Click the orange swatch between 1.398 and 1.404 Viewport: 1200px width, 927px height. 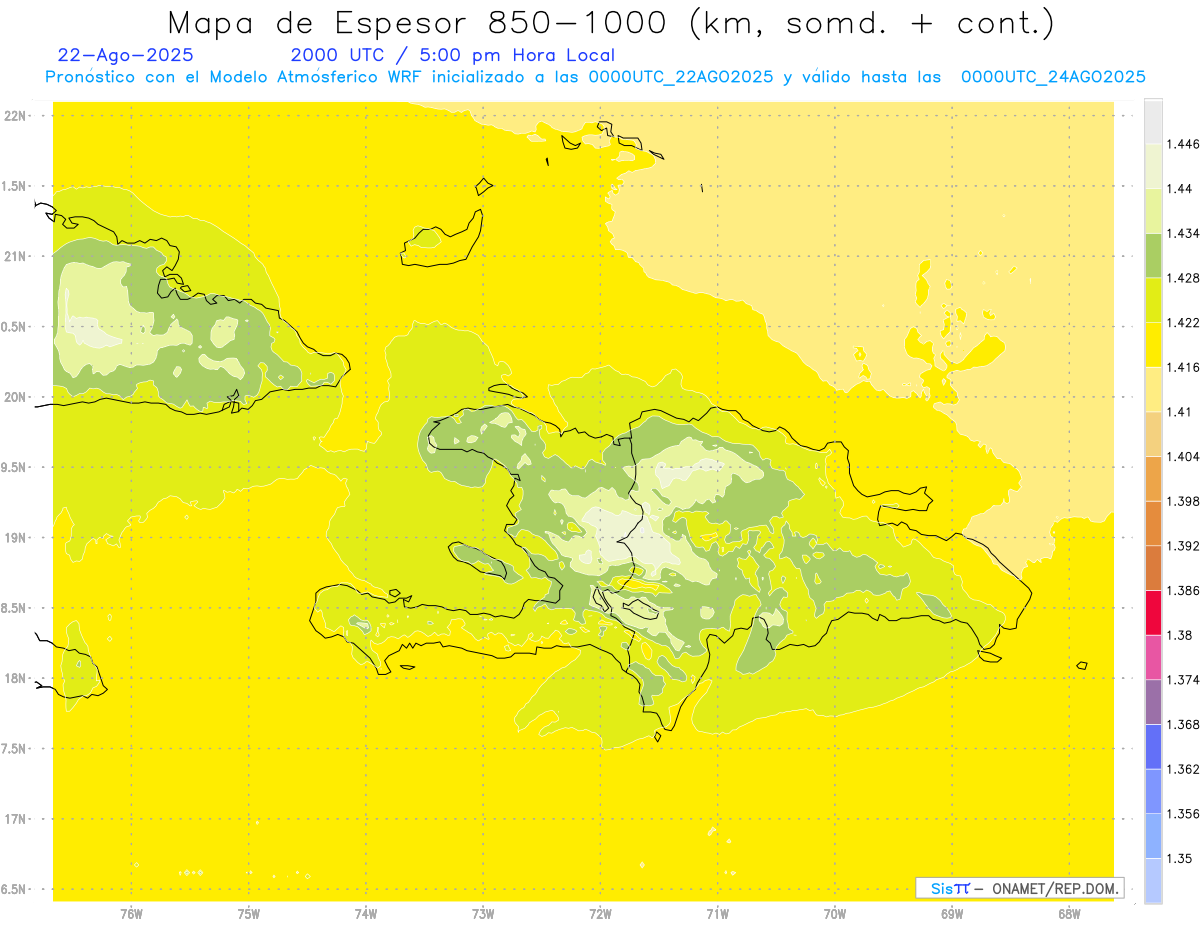1153,478
